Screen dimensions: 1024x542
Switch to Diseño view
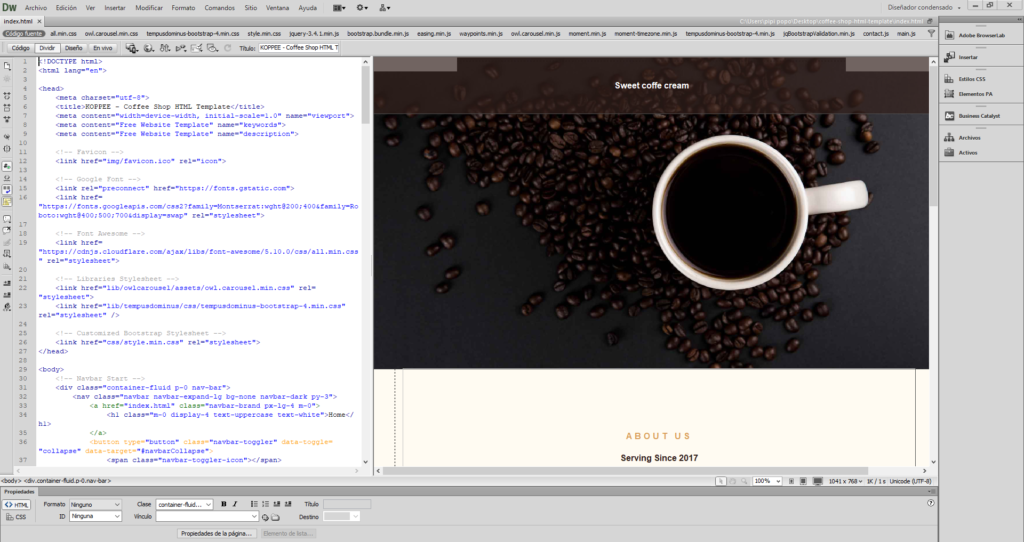point(74,47)
